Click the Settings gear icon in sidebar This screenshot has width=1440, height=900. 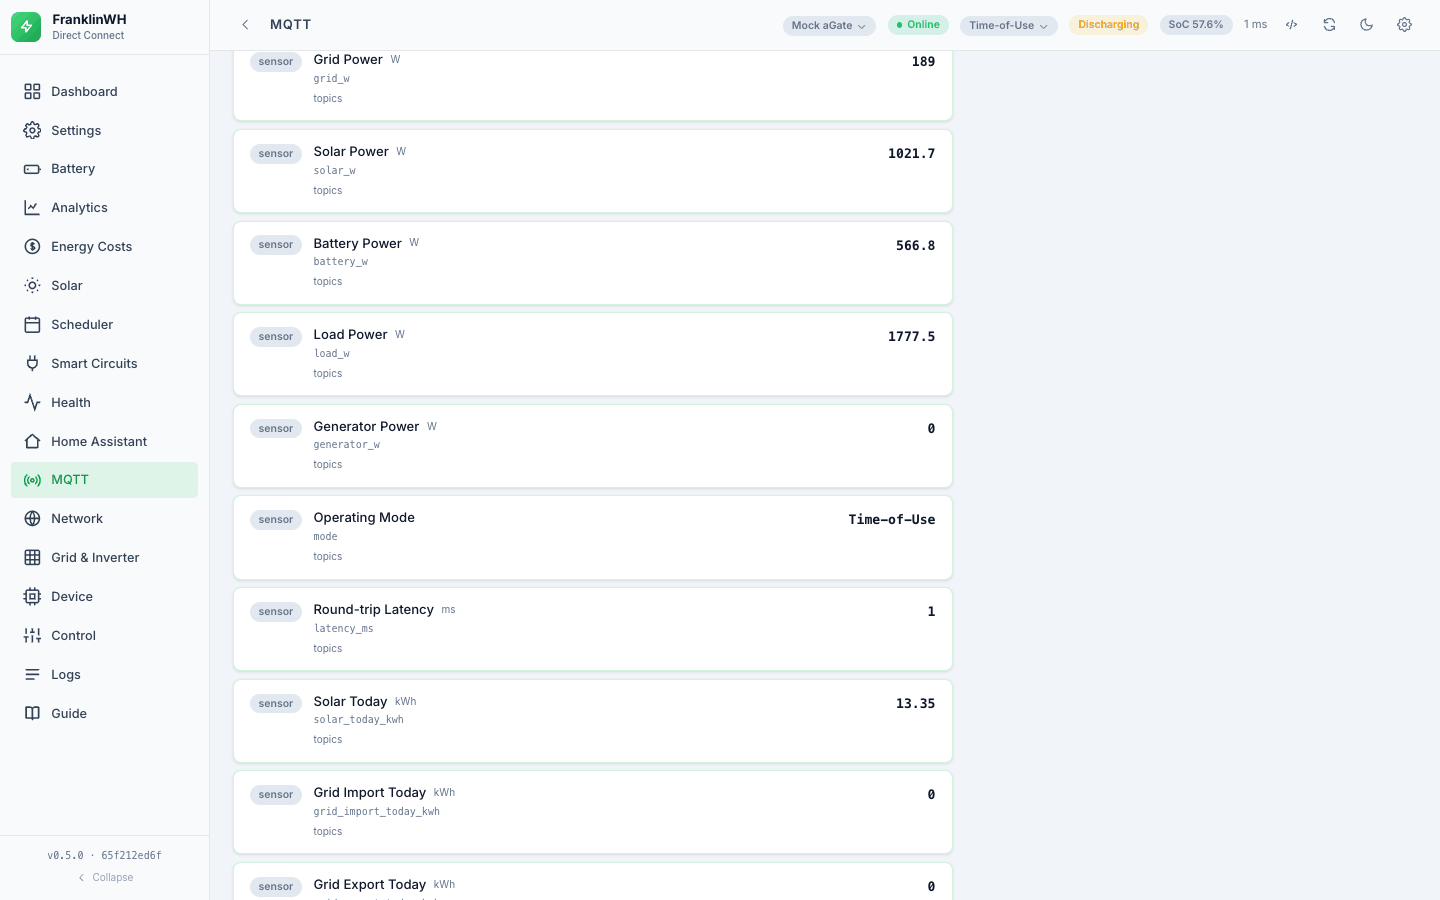(x=32, y=131)
